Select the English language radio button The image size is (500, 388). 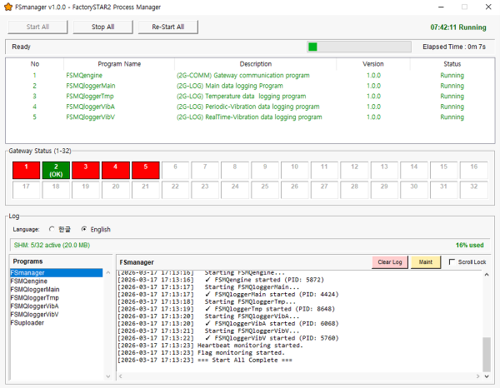84,229
